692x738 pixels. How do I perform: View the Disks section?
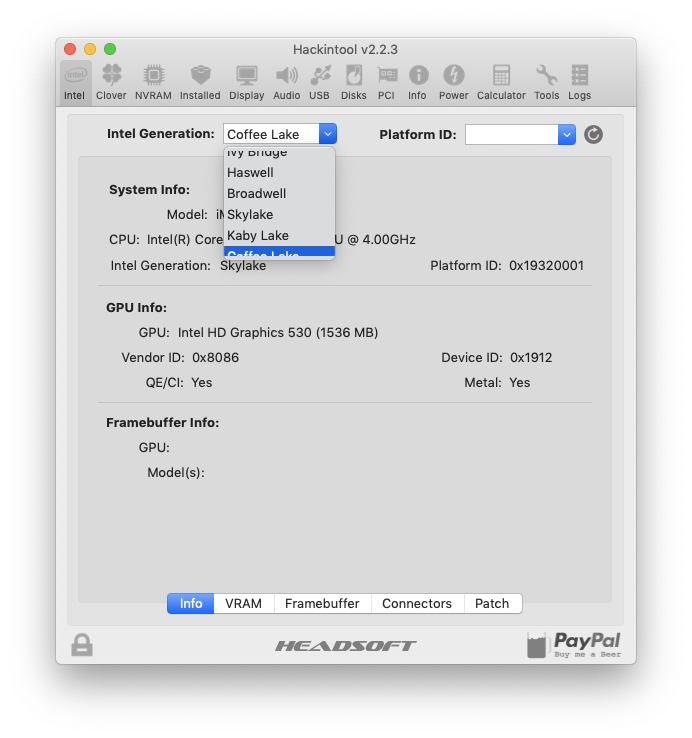354,83
